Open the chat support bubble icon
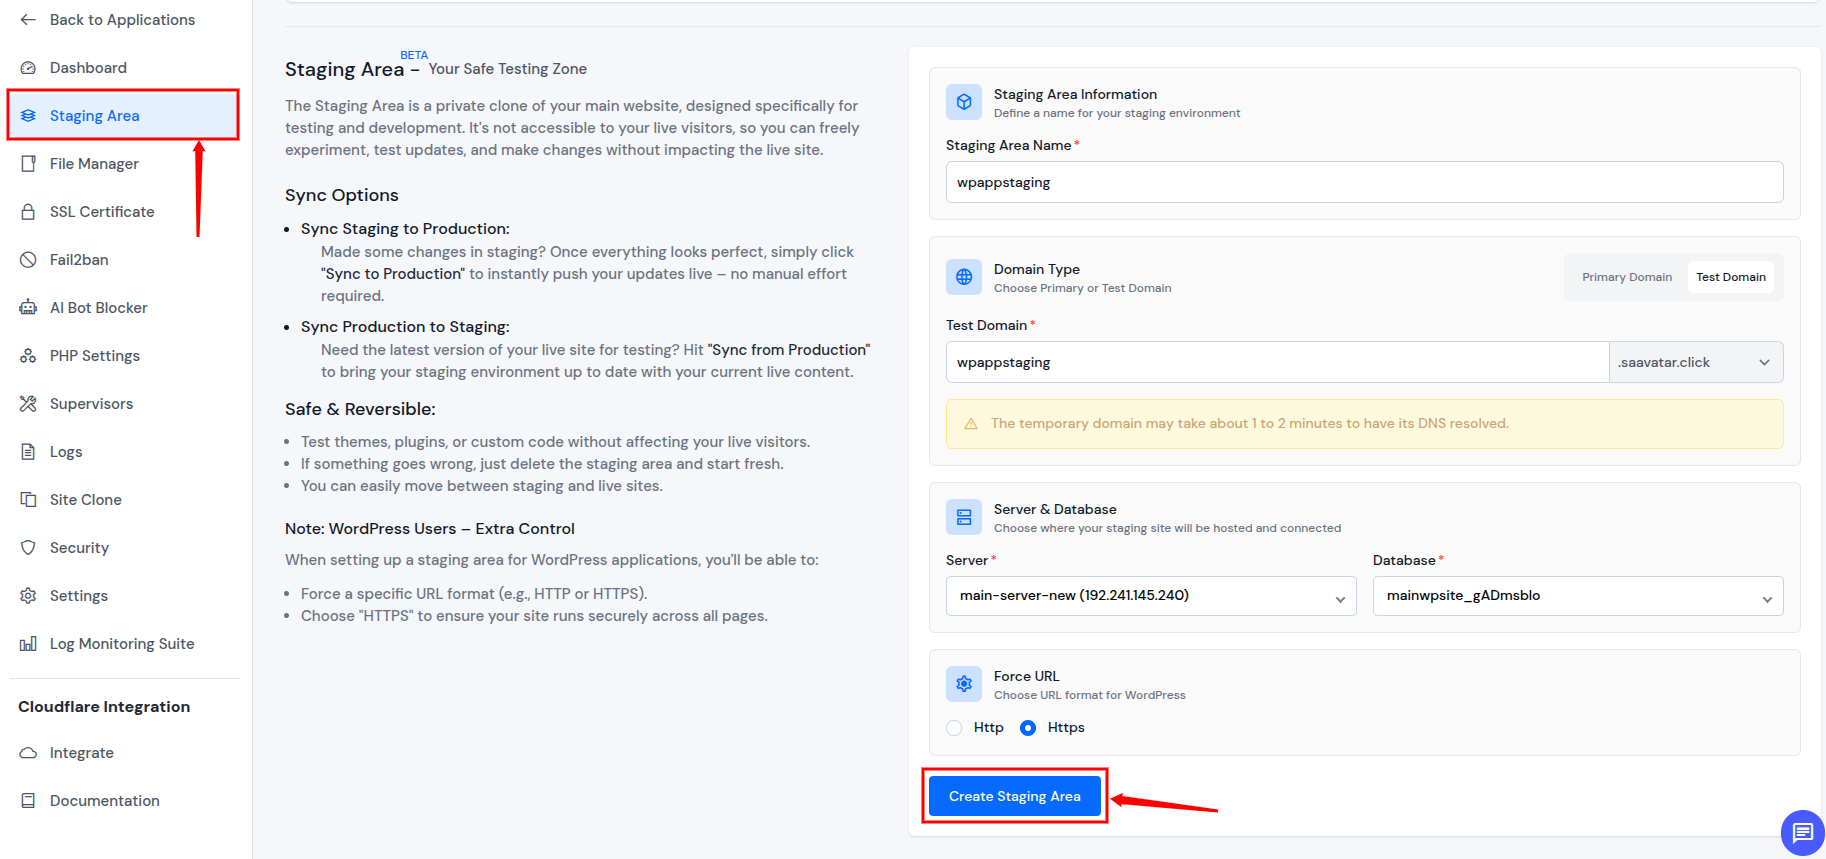The height and width of the screenshot is (859, 1826). [x=1802, y=832]
